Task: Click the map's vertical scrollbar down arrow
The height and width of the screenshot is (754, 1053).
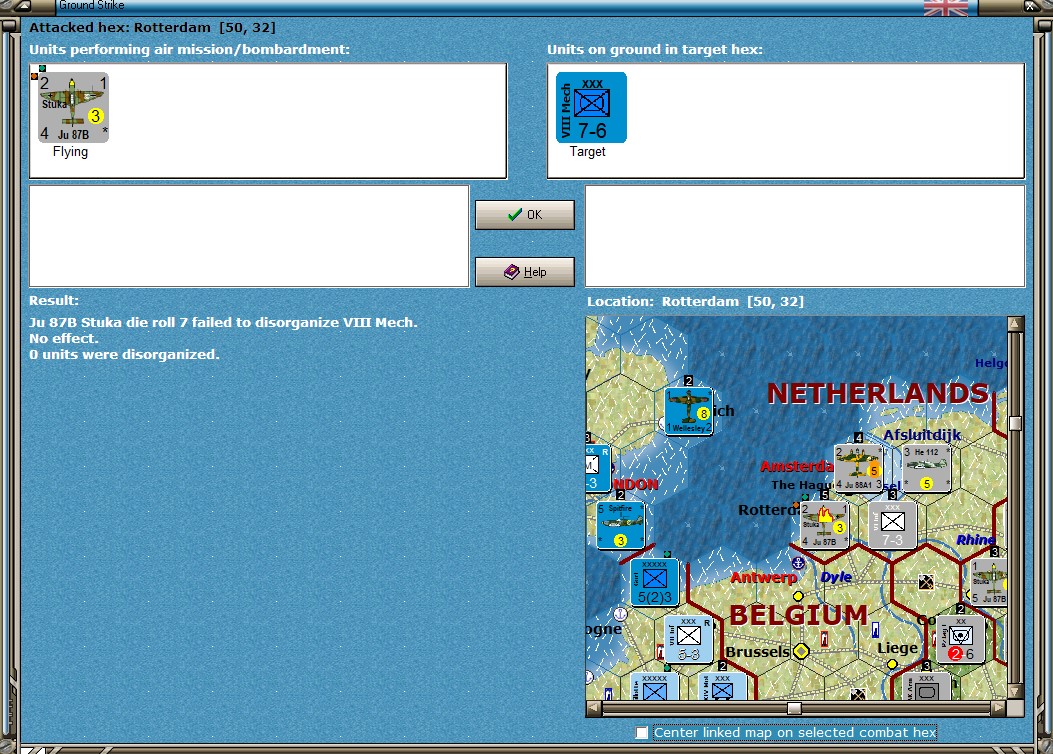Action: pyautogui.click(x=1015, y=692)
